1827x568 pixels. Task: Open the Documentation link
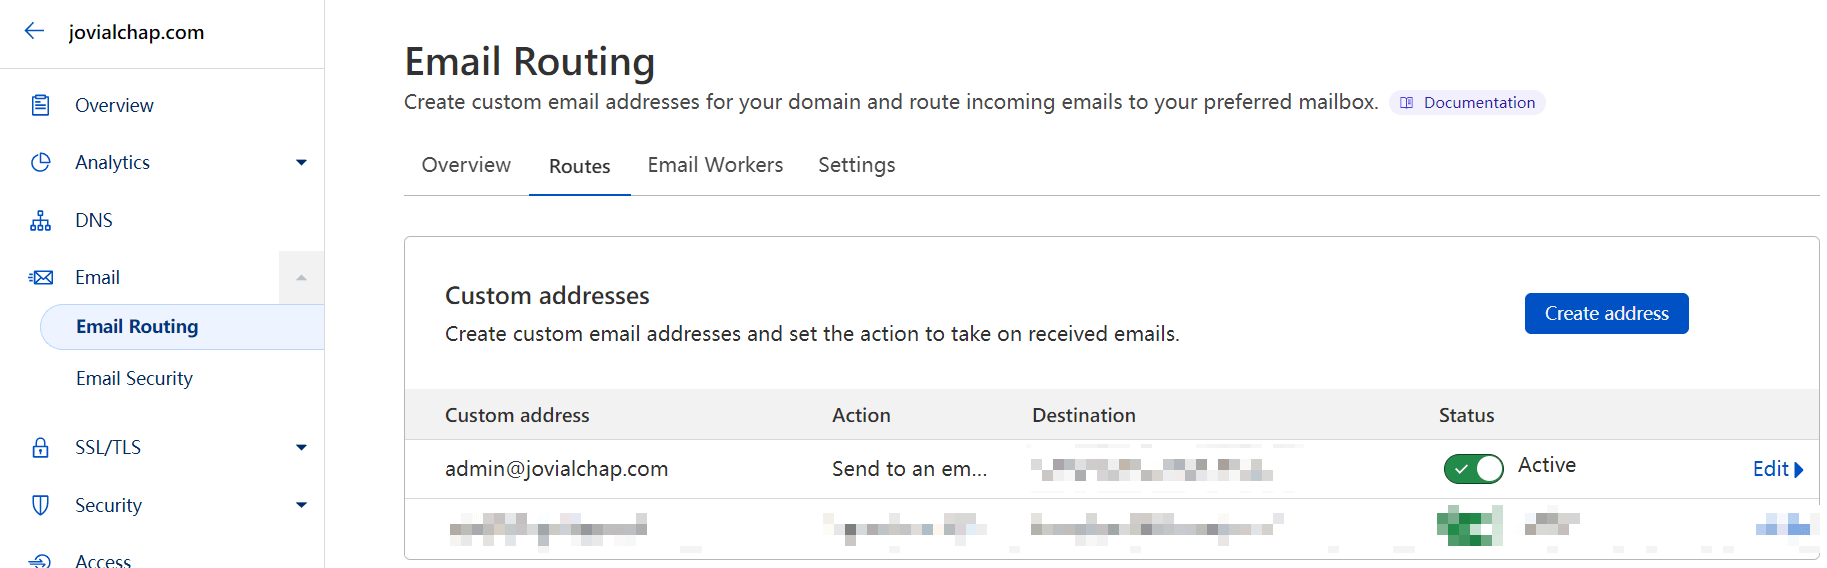[1467, 102]
